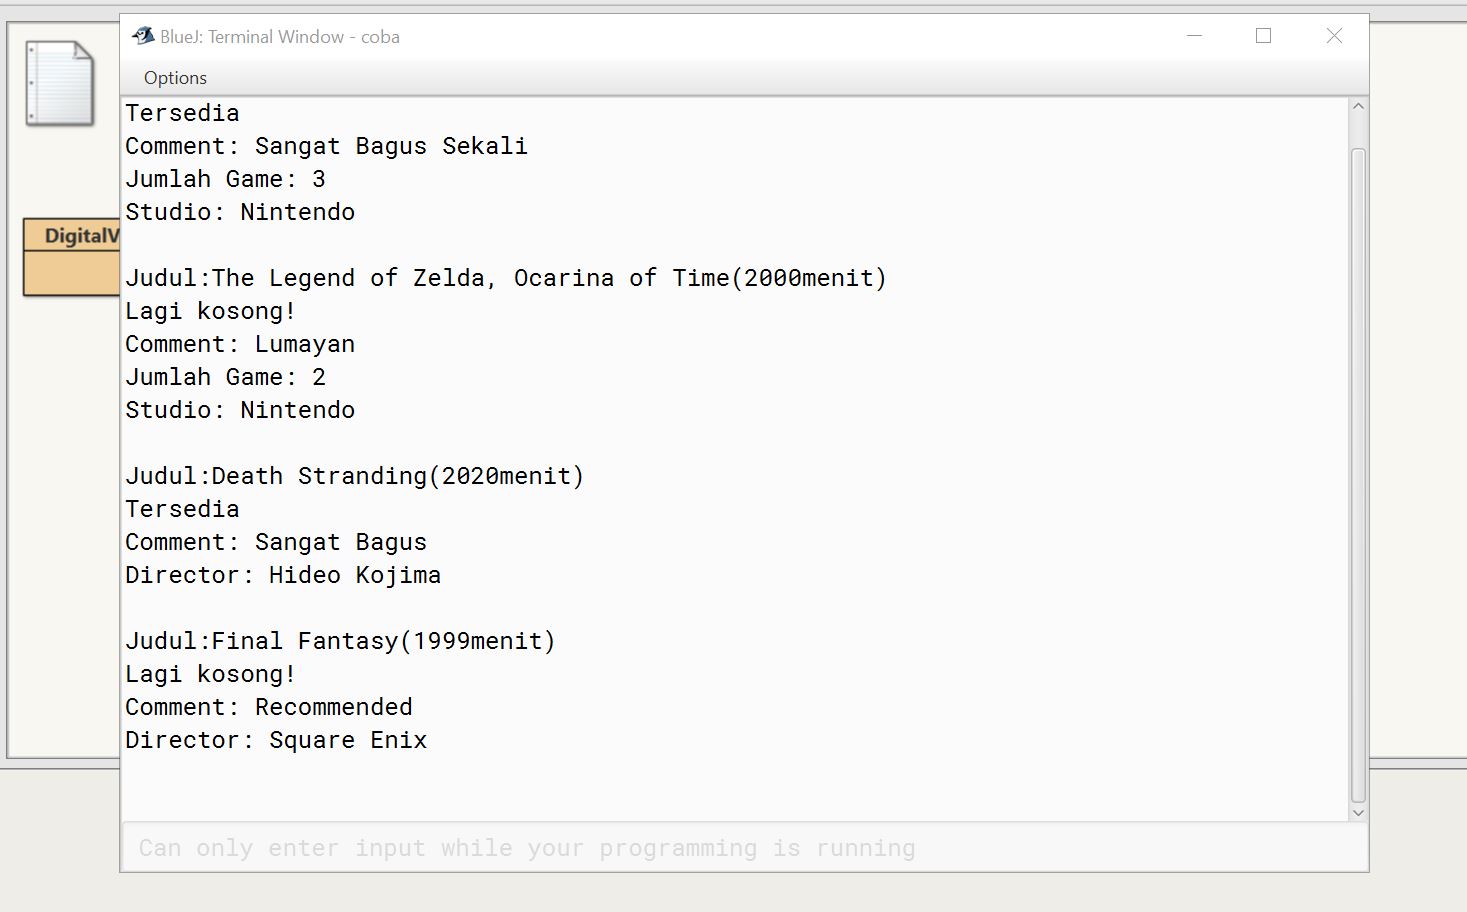Screen dimensions: 1467x912
Task: Click the BlueJ bird icon in title bar
Action: point(143,36)
